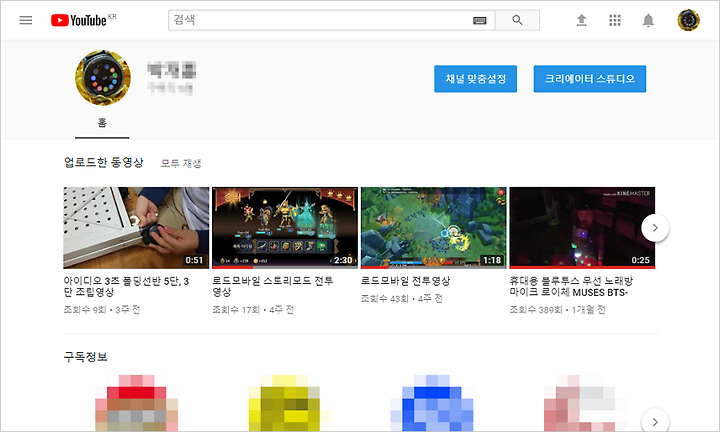Open the video upload icon
The height and width of the screenshot is (432, 720).
pos(581,20)
